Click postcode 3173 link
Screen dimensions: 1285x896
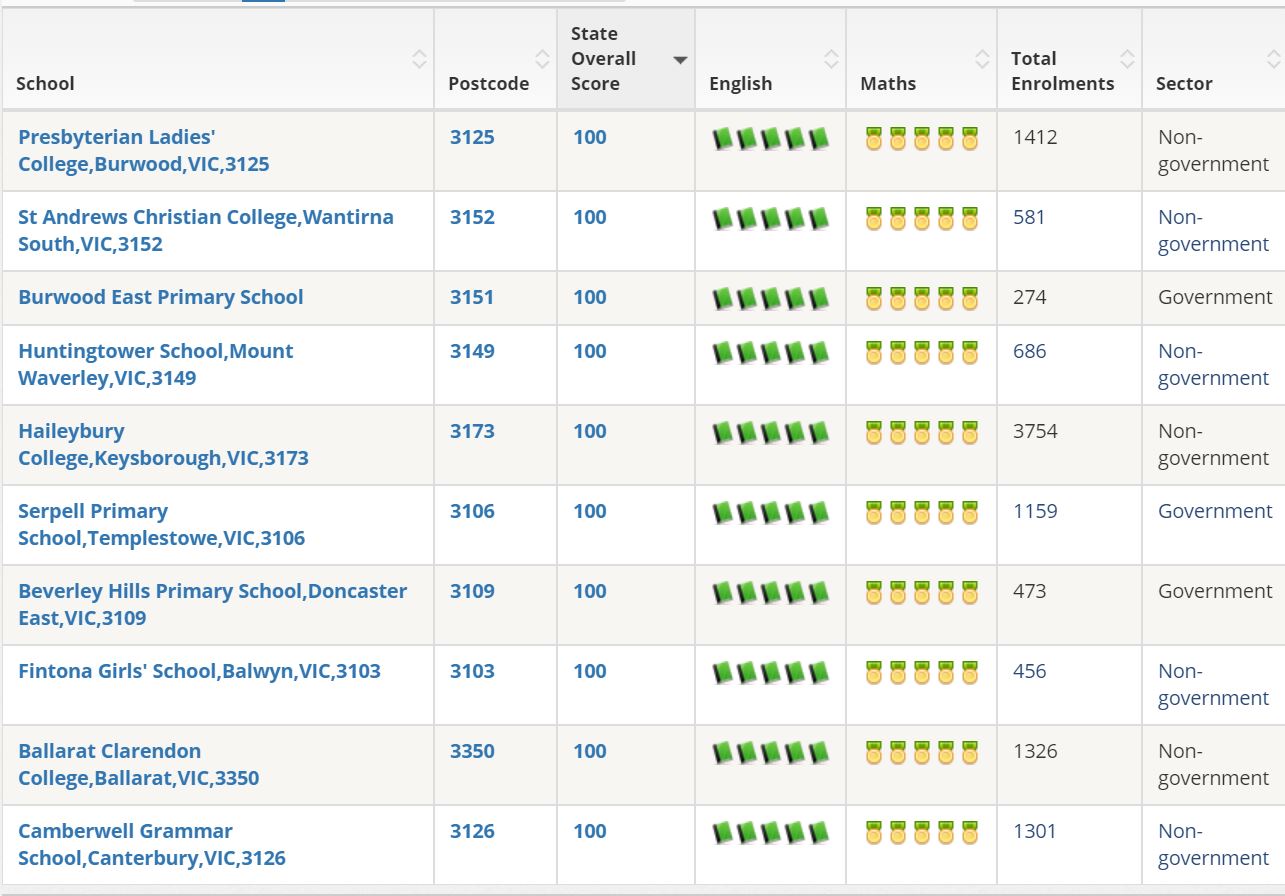tap(472, 431)
